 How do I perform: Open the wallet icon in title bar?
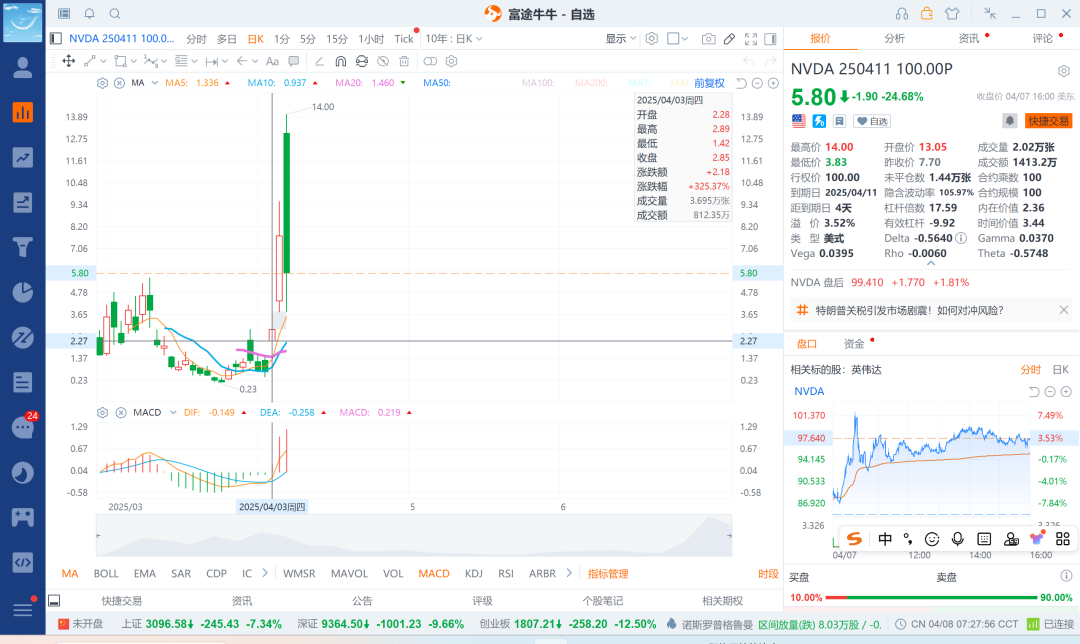926,14
